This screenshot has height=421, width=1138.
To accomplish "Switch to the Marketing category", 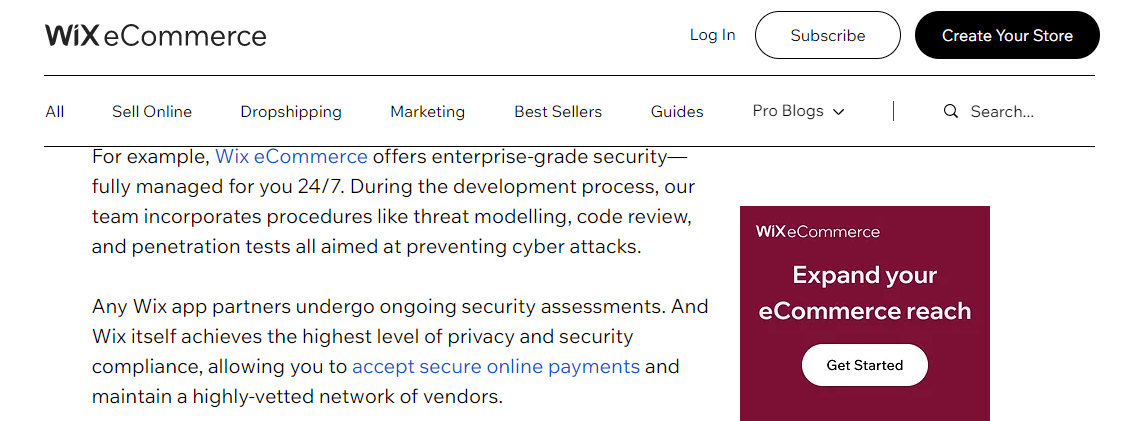I will coord(427,112).
